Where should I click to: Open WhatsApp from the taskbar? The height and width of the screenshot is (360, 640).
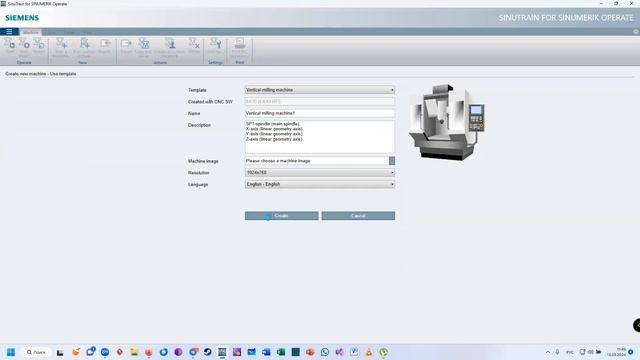pyautogui.click(x=325, y=352)
